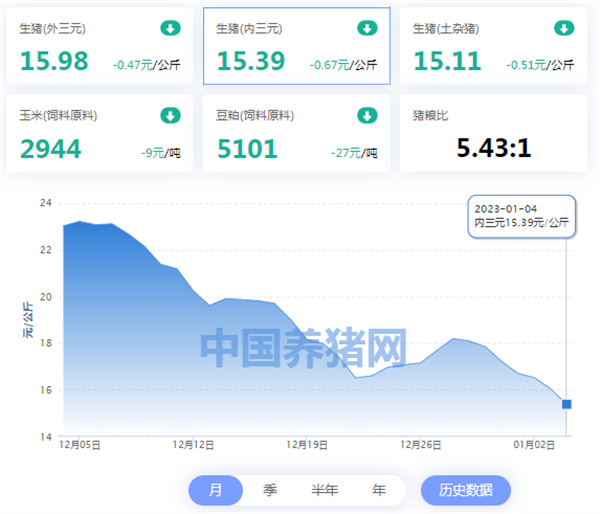600x514 pixels.
Task: Open the 历史数据 button
Action: pyautogui.click(x=466, y=490)
